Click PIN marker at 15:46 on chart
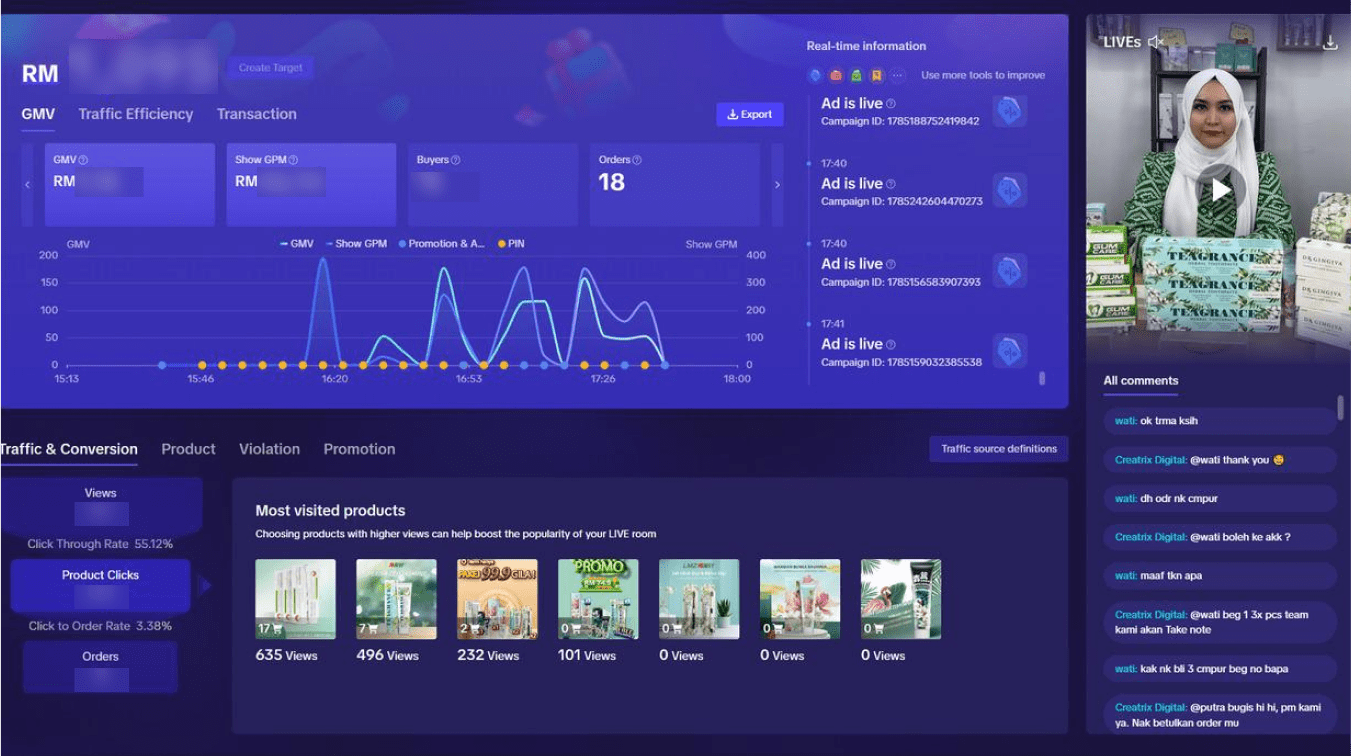1351x756 pixels. (x=202, y=365)
